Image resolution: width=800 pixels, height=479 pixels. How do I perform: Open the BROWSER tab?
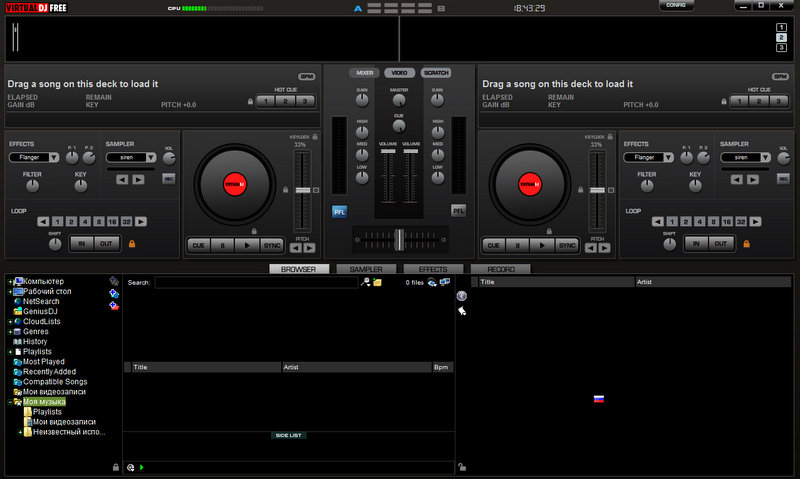click(298, 269)
